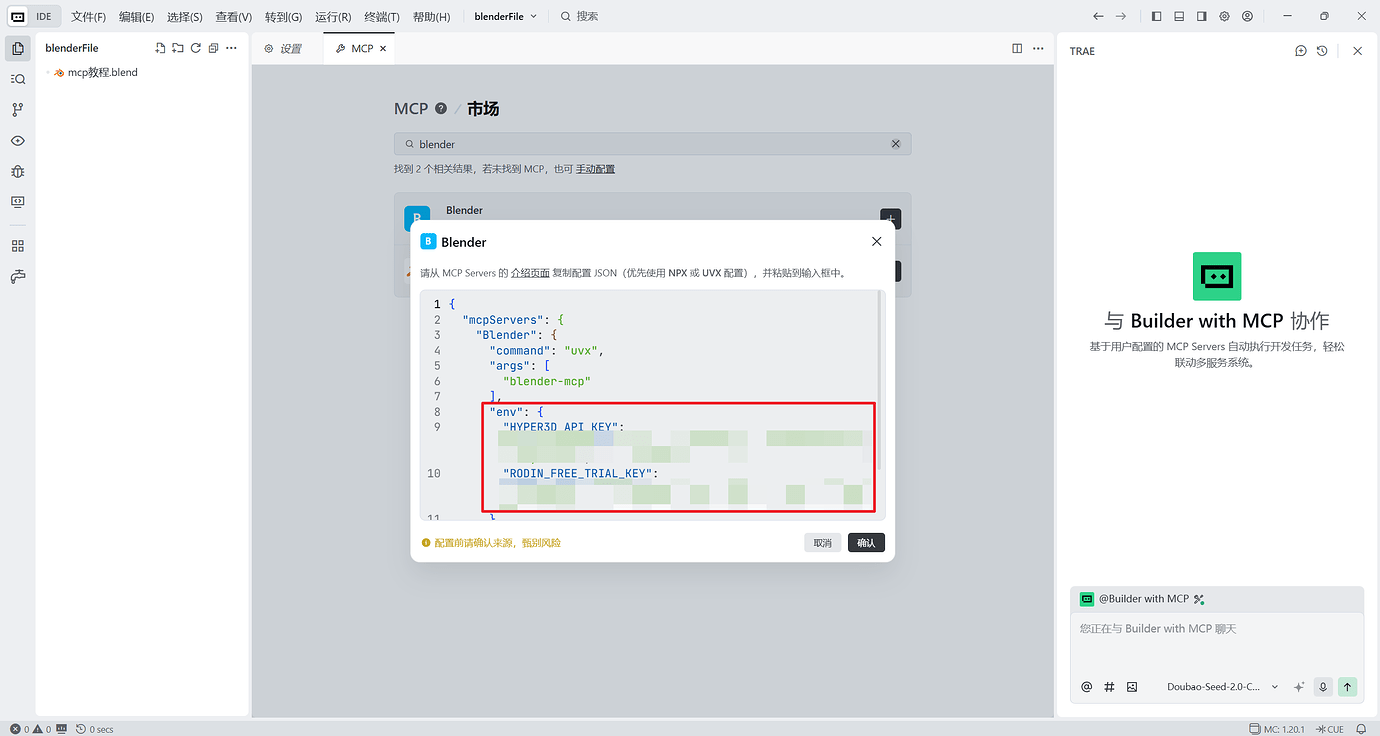Open the Source Control branch icon
The height and width of the screenshot is (736, 1380).
coord(18,110)
